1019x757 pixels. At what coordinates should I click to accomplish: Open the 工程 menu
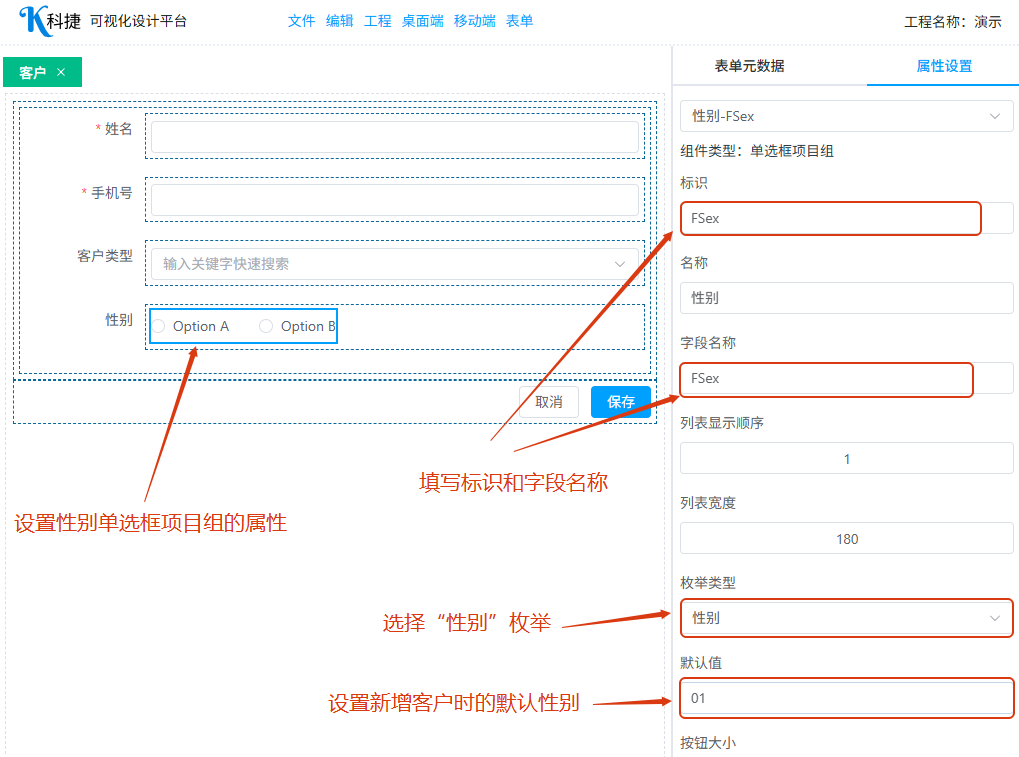tap(377, 21)
